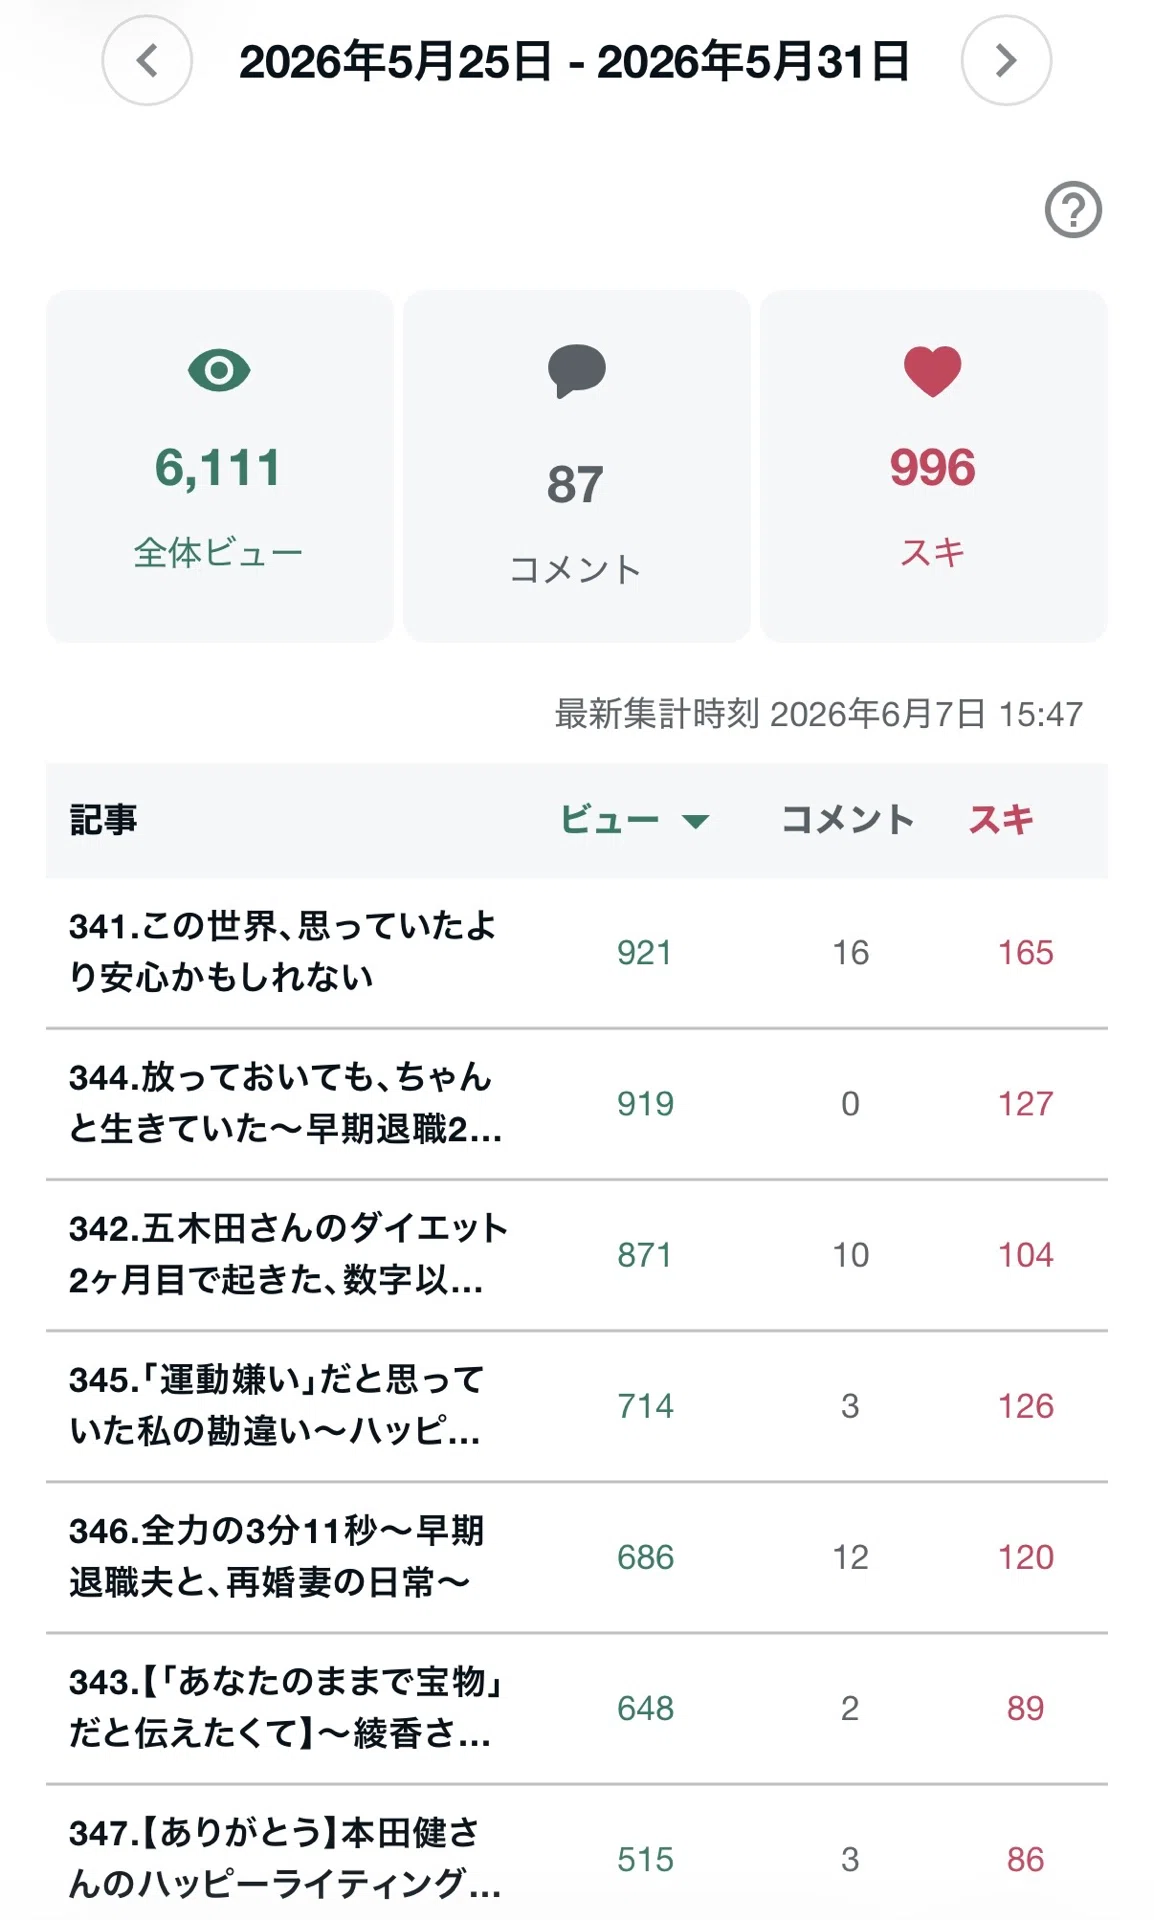The height and width of the screenshot is (1920, 1154).
Task: Sort table by コメント column header
Action: point(847,820)
